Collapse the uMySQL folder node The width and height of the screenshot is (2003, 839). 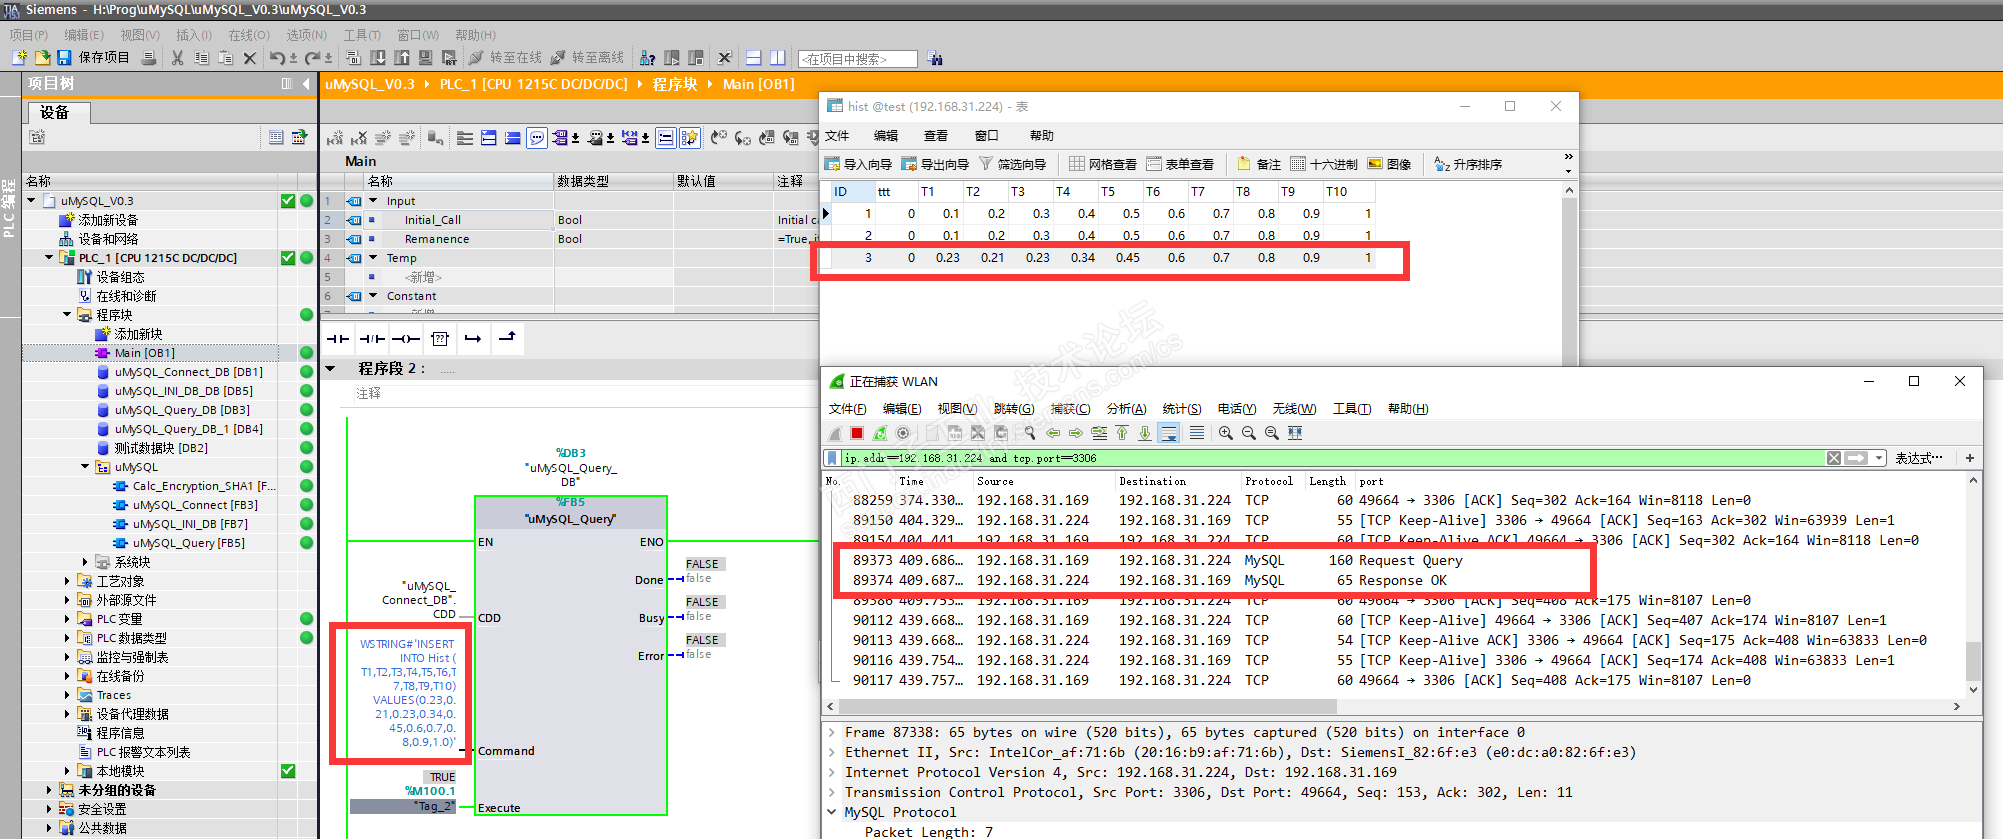click(x=85, y=467)
